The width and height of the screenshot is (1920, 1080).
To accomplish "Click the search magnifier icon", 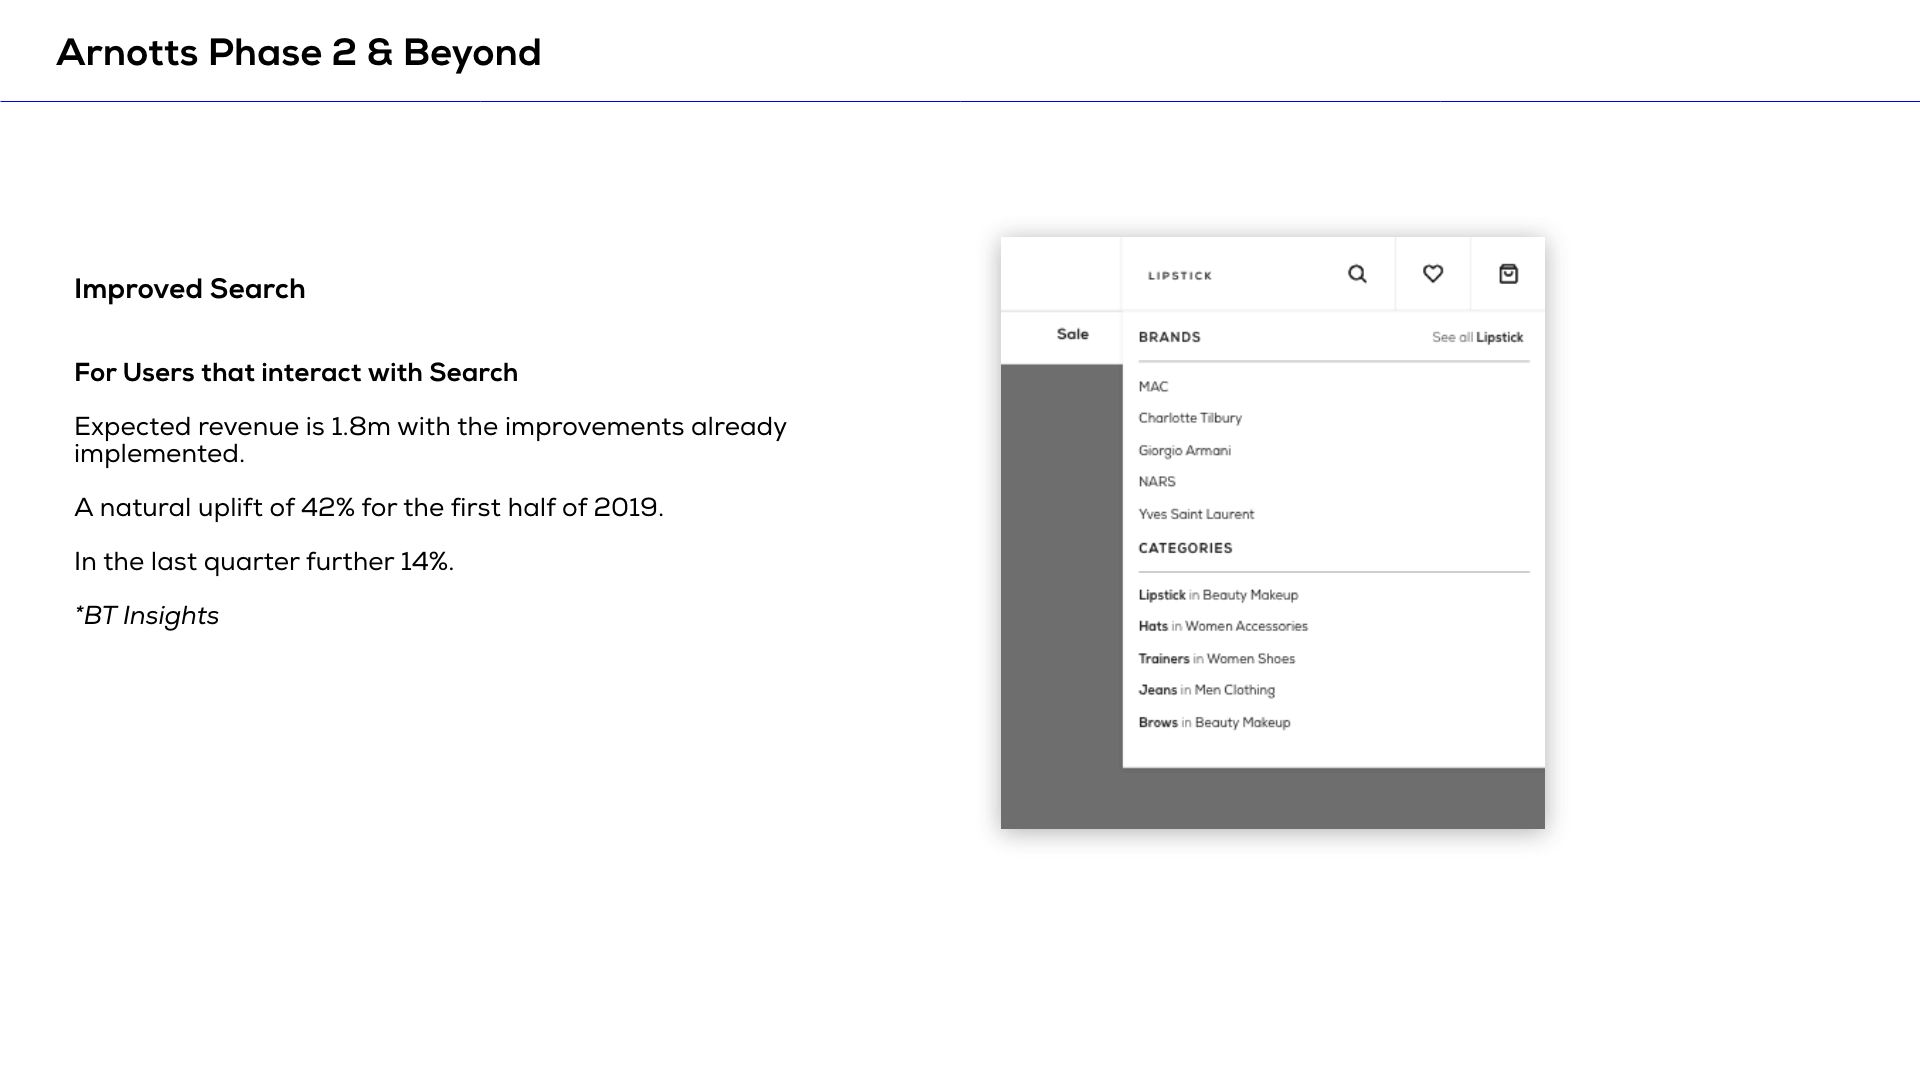I will [x=1357, y=273].
